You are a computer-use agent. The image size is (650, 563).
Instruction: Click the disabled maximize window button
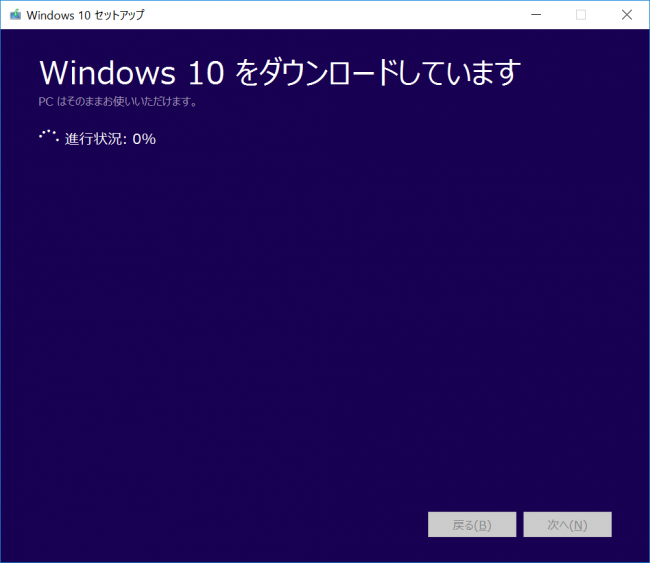[x=581, y=15]
